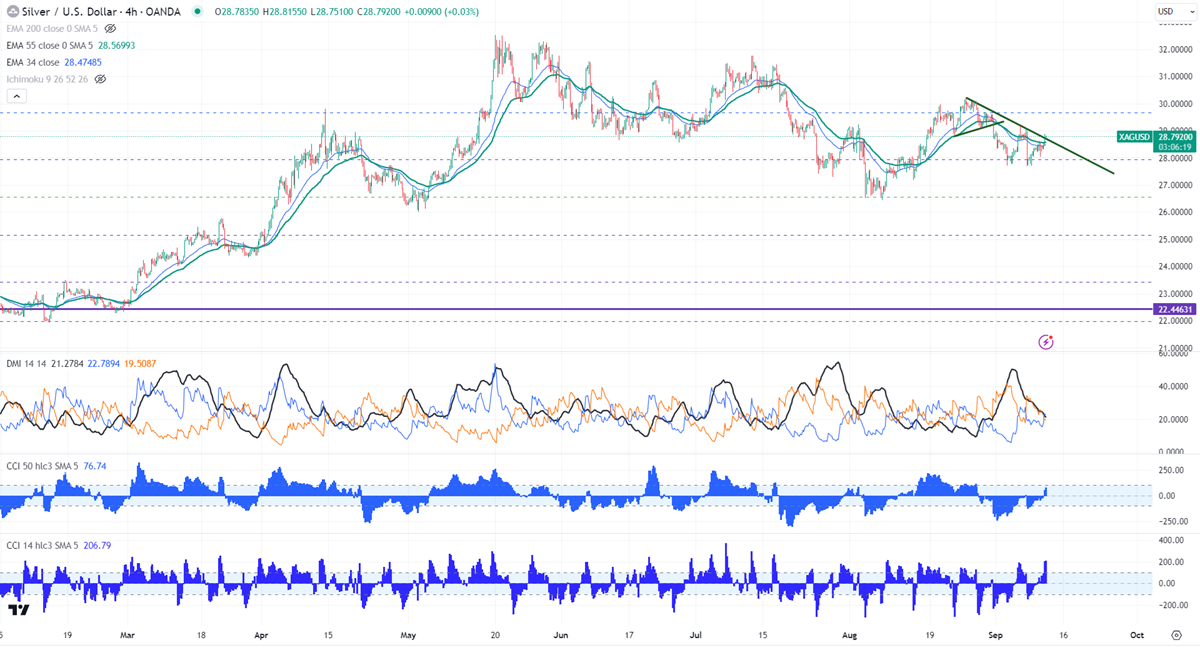
Task: Click the Oct date on the time axis
Action: click(x=1137, y=634)
